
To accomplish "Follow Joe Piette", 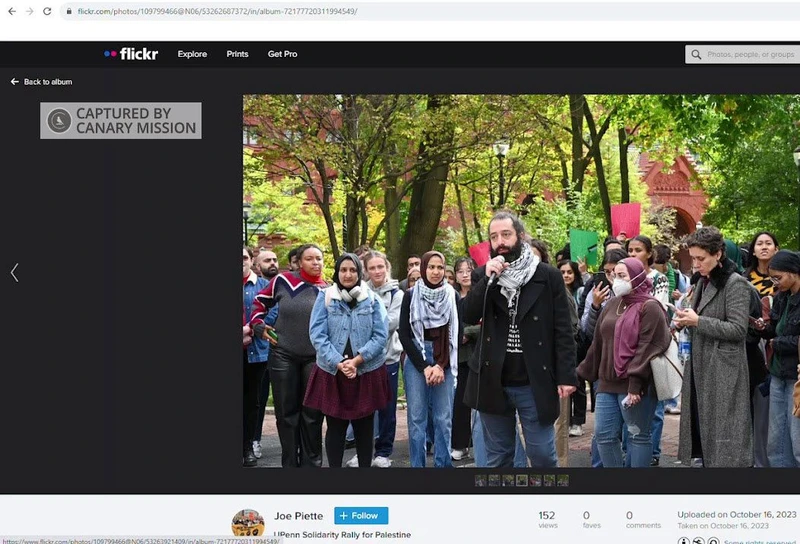I will 360,516.
